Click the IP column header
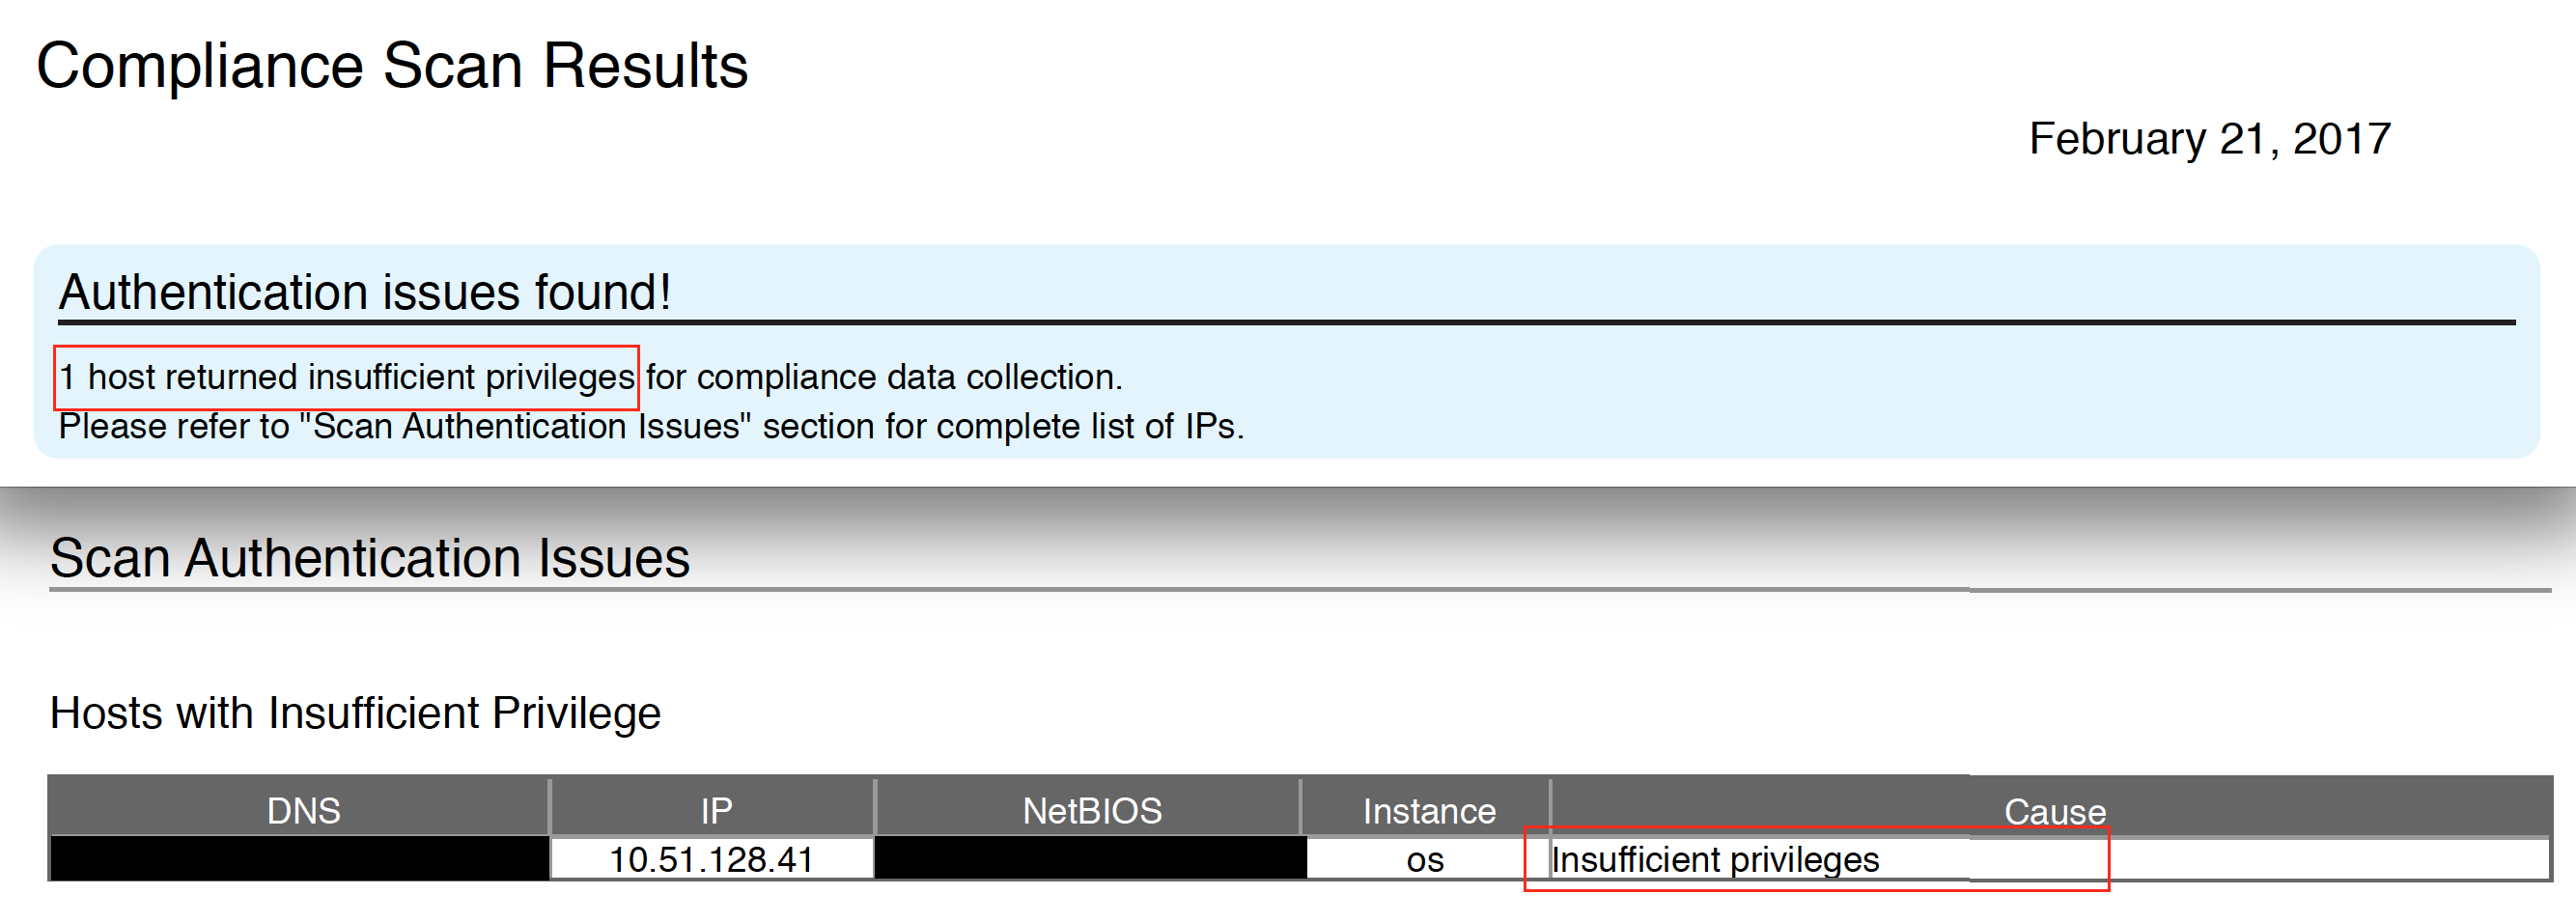This screenshot has height=923, width=2576. pyautogui.click(x=716, y=811)
